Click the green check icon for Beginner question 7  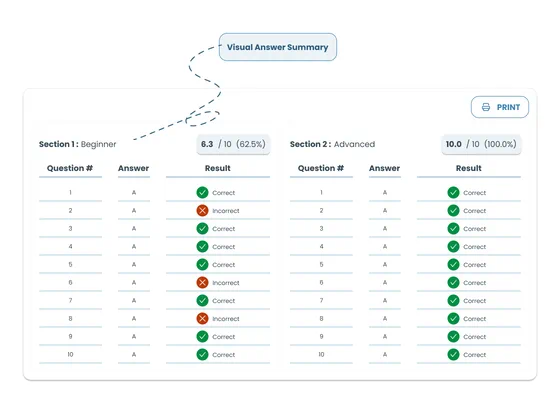(202, 300)
